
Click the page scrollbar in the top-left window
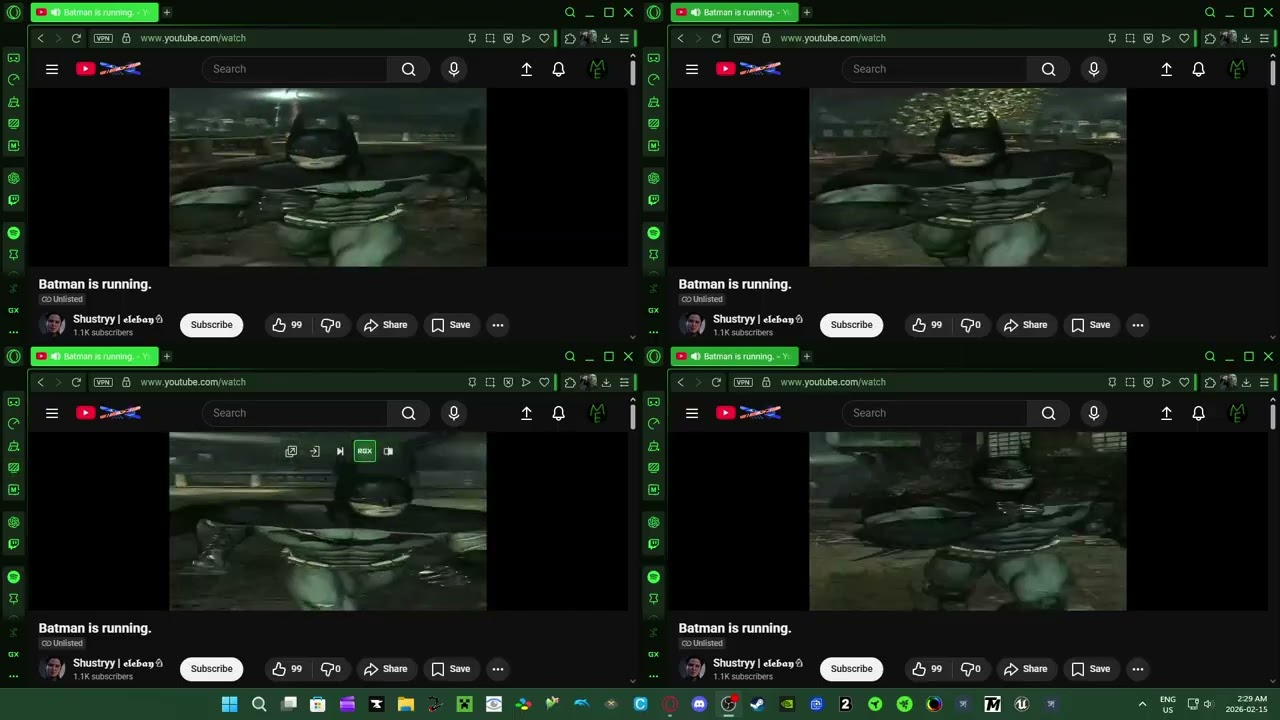[633, 72]
